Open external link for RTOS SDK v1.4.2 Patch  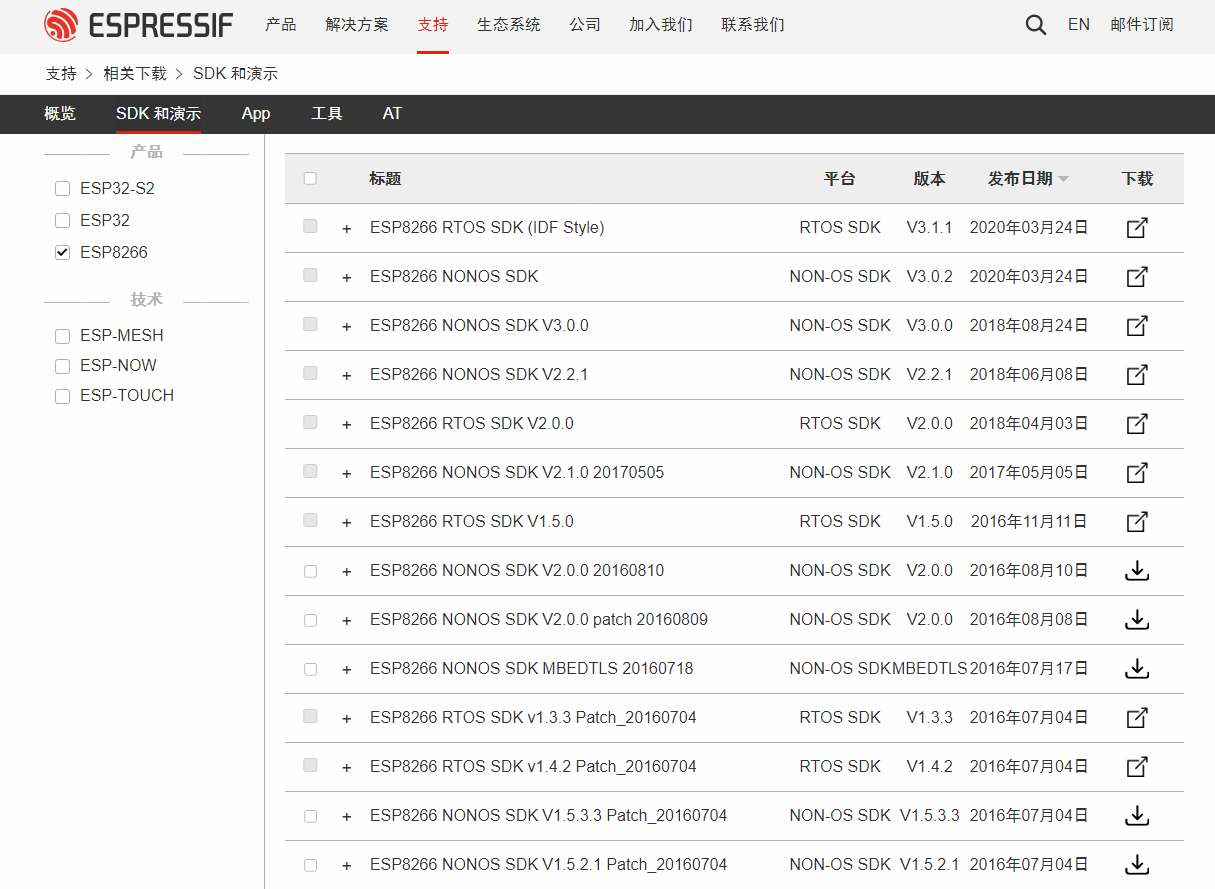tap(1137, 767)
